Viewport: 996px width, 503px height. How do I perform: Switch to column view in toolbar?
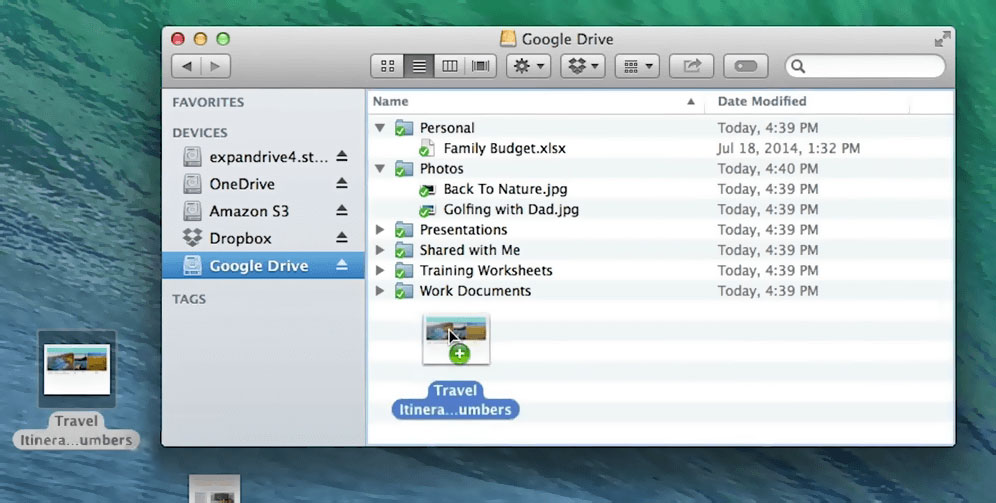coord(450,66)
